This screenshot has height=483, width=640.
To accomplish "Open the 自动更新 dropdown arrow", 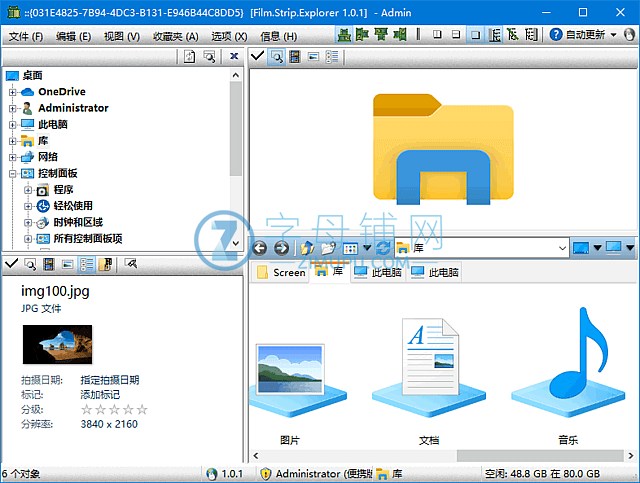I will pyautogui.click(x=613, y=35).
